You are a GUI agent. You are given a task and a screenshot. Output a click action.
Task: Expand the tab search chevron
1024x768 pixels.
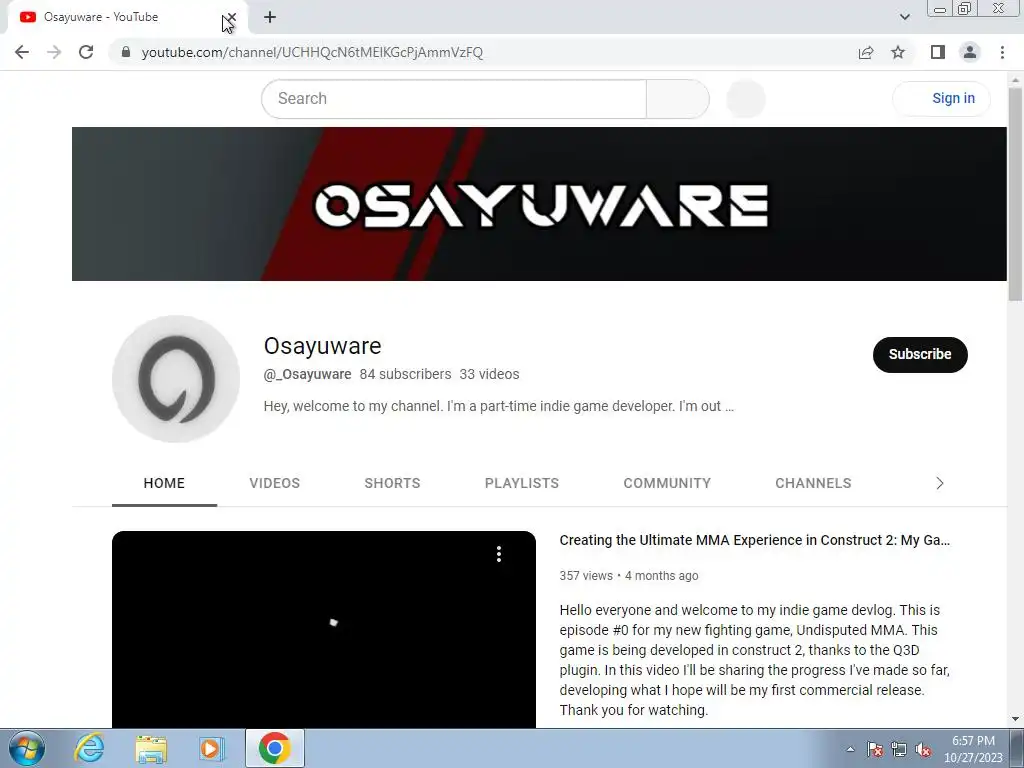click(904, 17)
